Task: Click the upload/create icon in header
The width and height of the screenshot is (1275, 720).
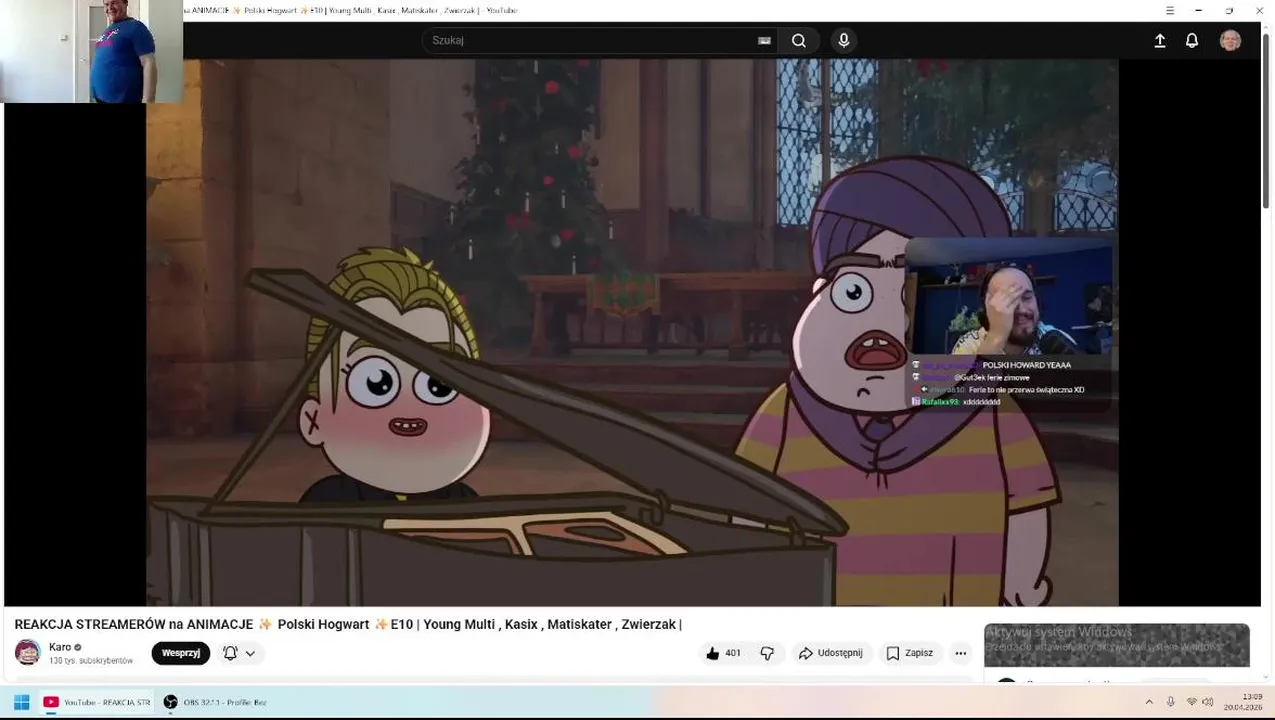Action: point(1160,41)
